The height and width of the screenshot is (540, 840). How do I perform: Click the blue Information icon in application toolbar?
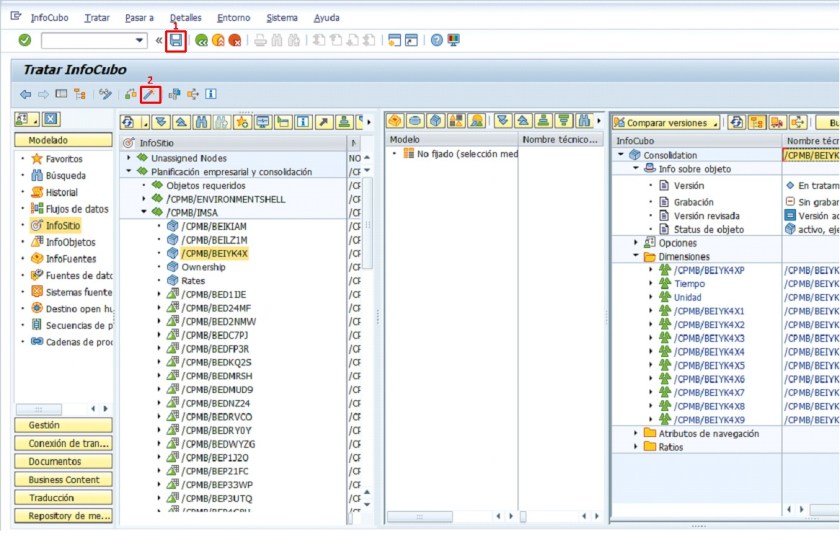pyautogui.click(x=211, y=94)
